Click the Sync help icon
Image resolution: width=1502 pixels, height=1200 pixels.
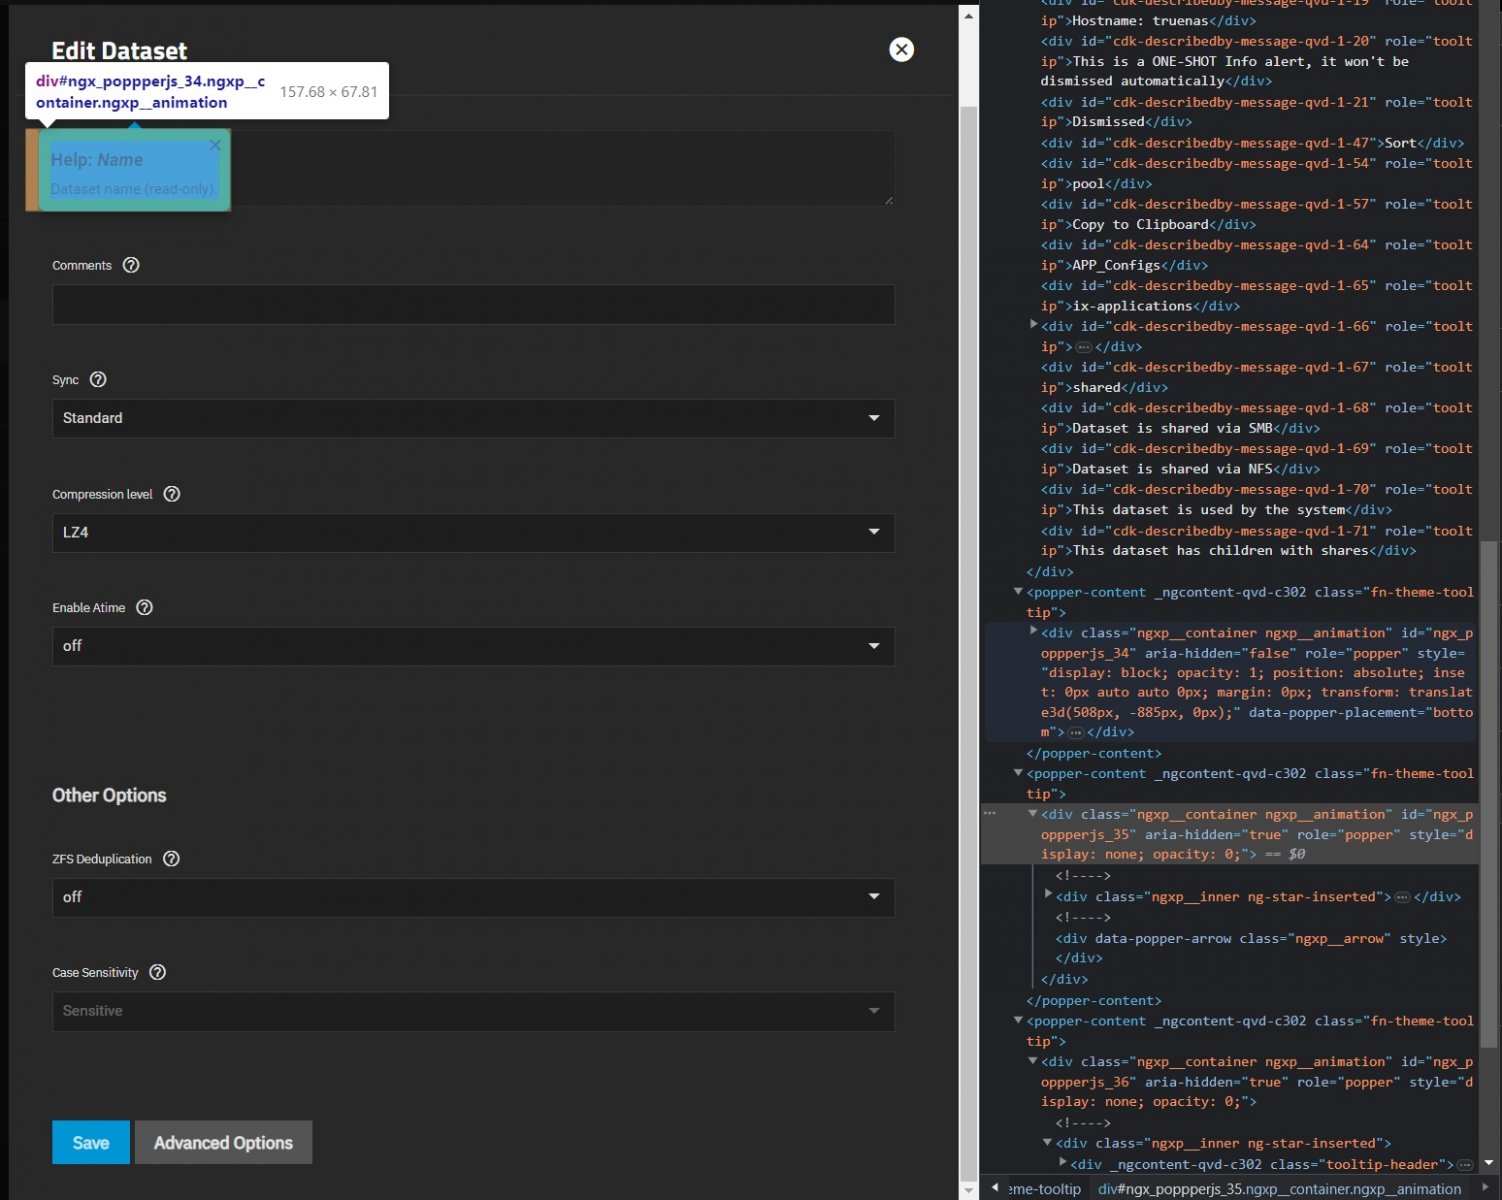(x=98, y=380)
